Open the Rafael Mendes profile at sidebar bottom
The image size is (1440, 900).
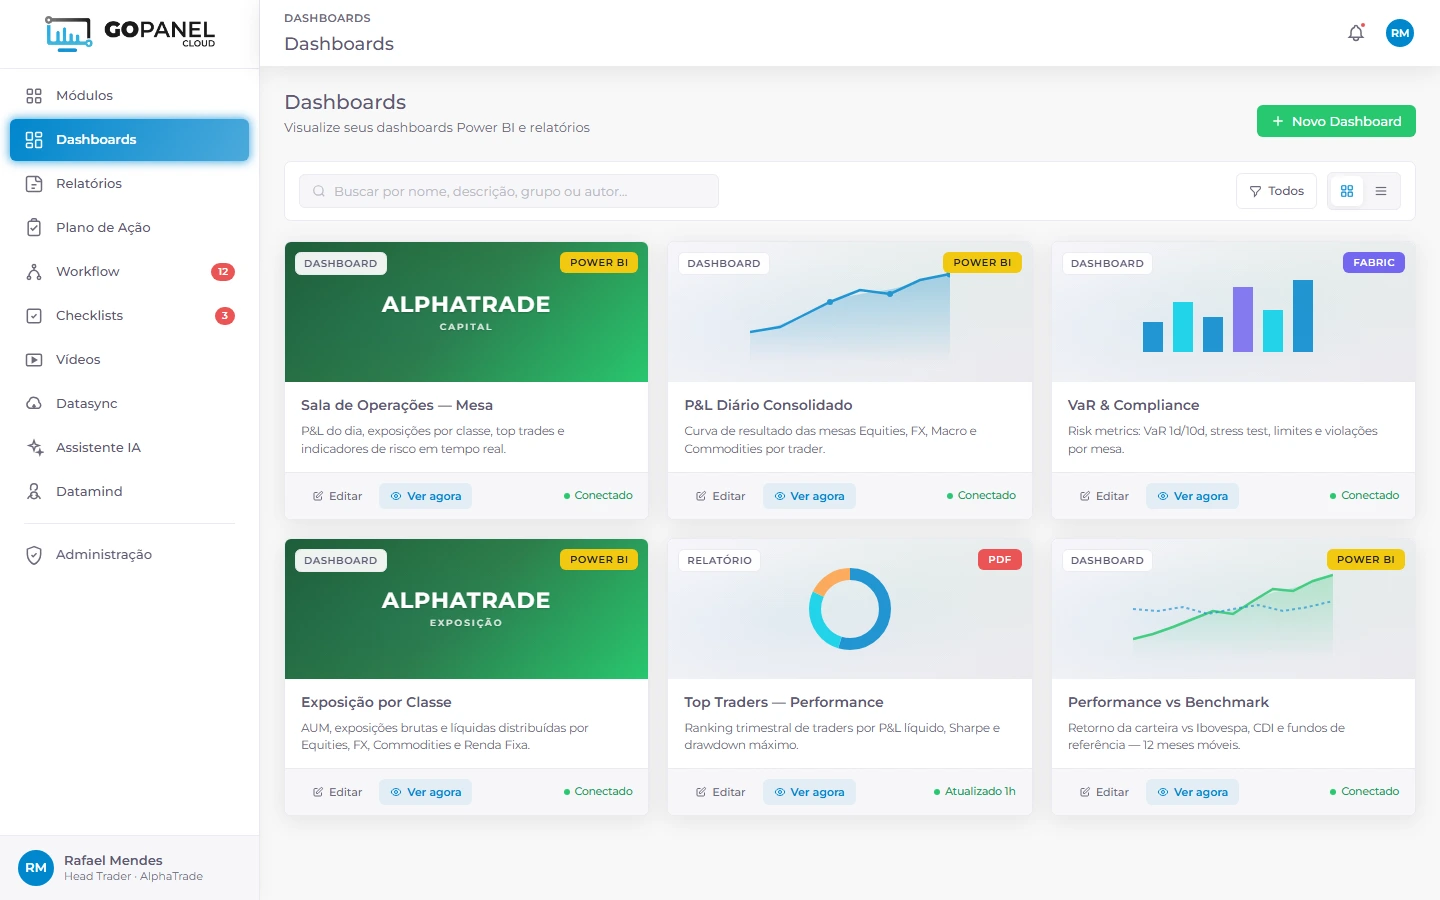(x=129, y=868)
